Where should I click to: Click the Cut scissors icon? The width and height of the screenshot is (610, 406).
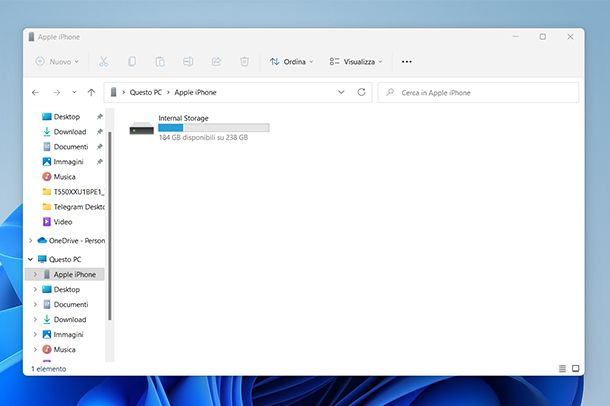[103, 61]
